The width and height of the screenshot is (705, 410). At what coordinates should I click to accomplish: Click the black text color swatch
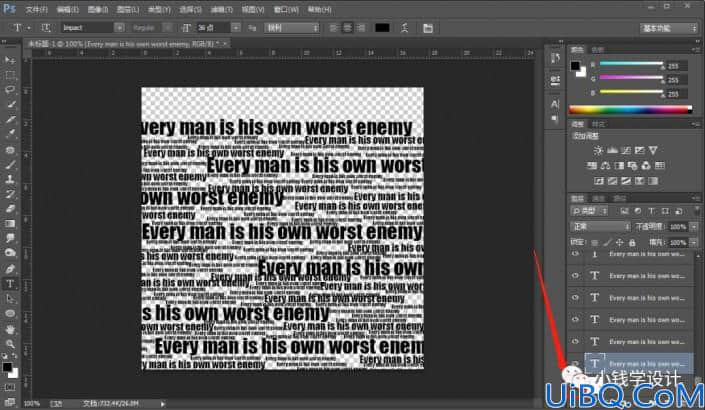pyautogui.click(x=382, y=28)
